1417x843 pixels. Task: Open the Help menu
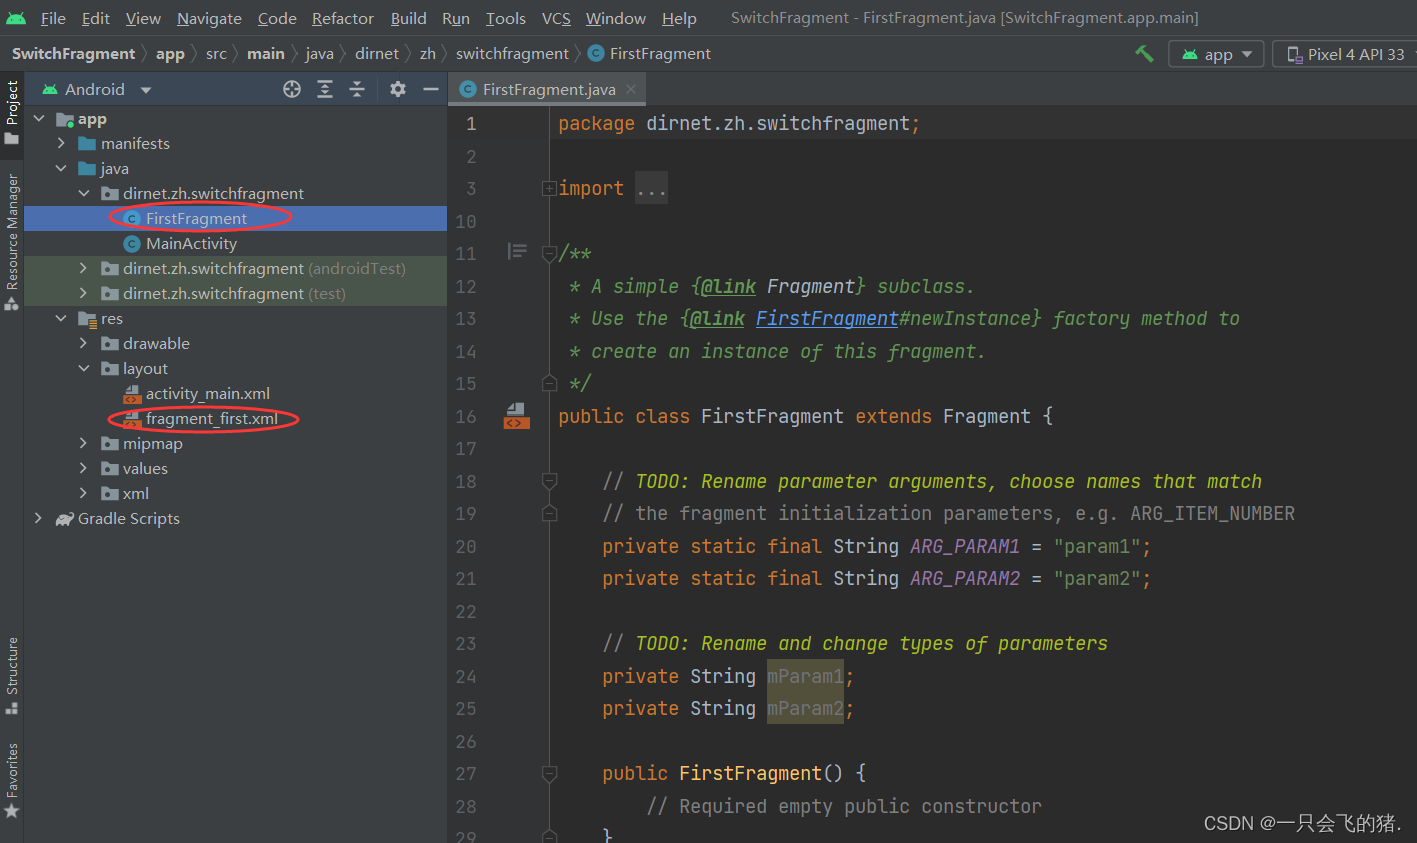(x=679, y=18)
